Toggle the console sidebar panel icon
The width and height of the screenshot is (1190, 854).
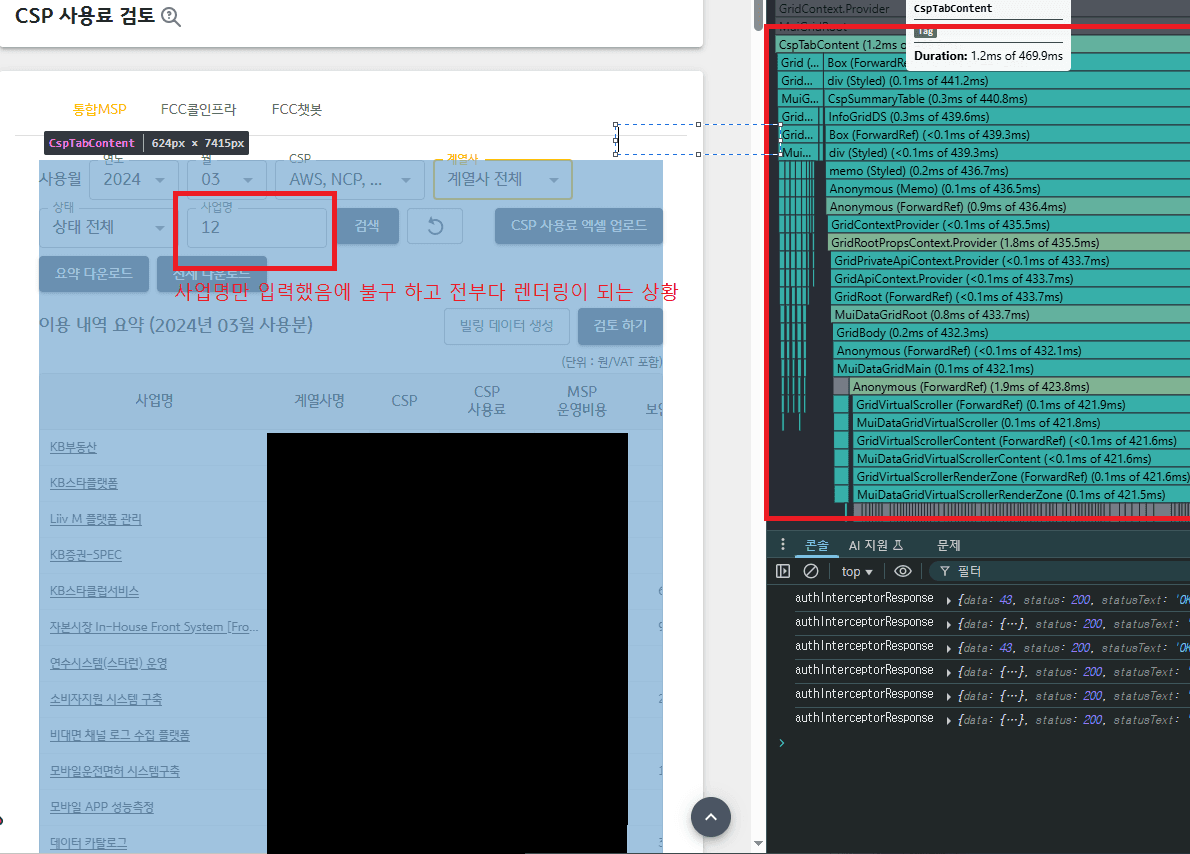coord(783,571)
